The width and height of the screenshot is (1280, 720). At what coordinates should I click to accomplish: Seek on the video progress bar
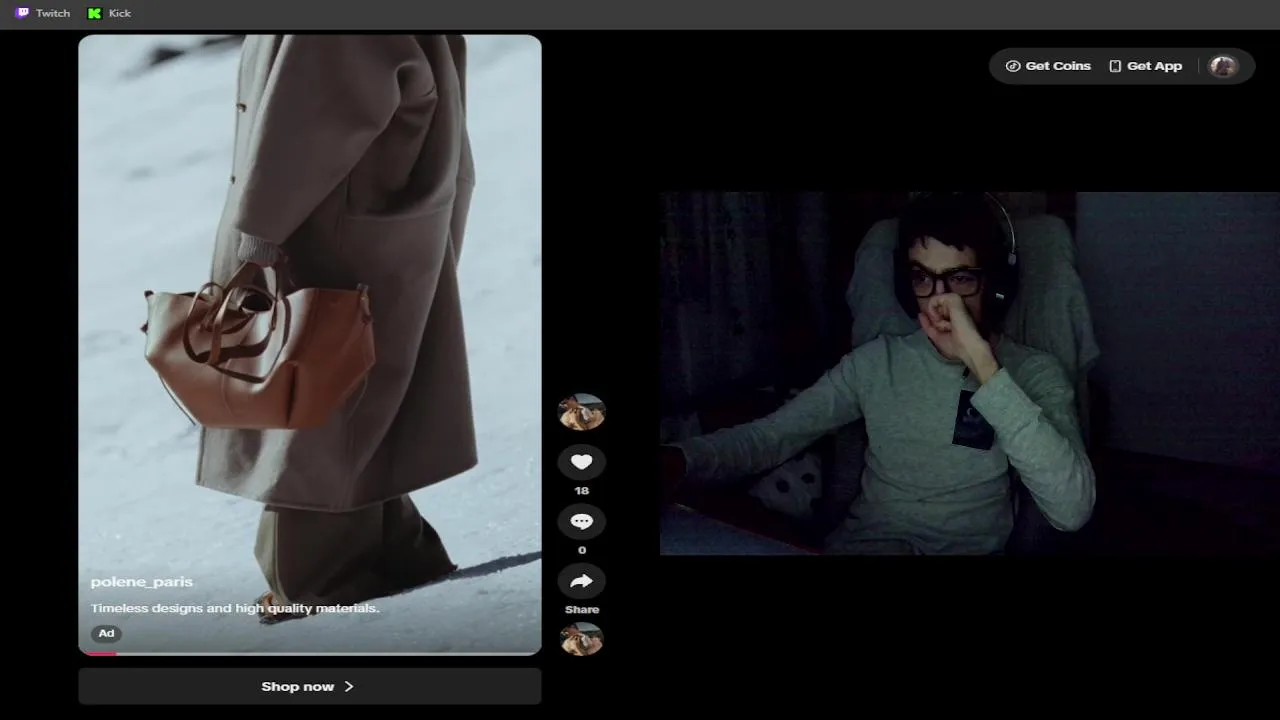click(x=310, y=654)
